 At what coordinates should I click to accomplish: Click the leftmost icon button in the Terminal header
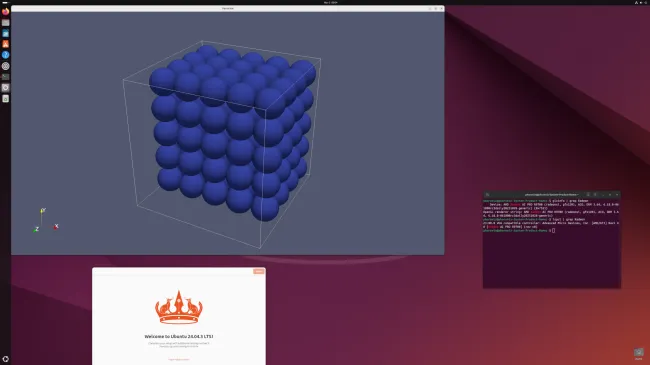[488, 195]
